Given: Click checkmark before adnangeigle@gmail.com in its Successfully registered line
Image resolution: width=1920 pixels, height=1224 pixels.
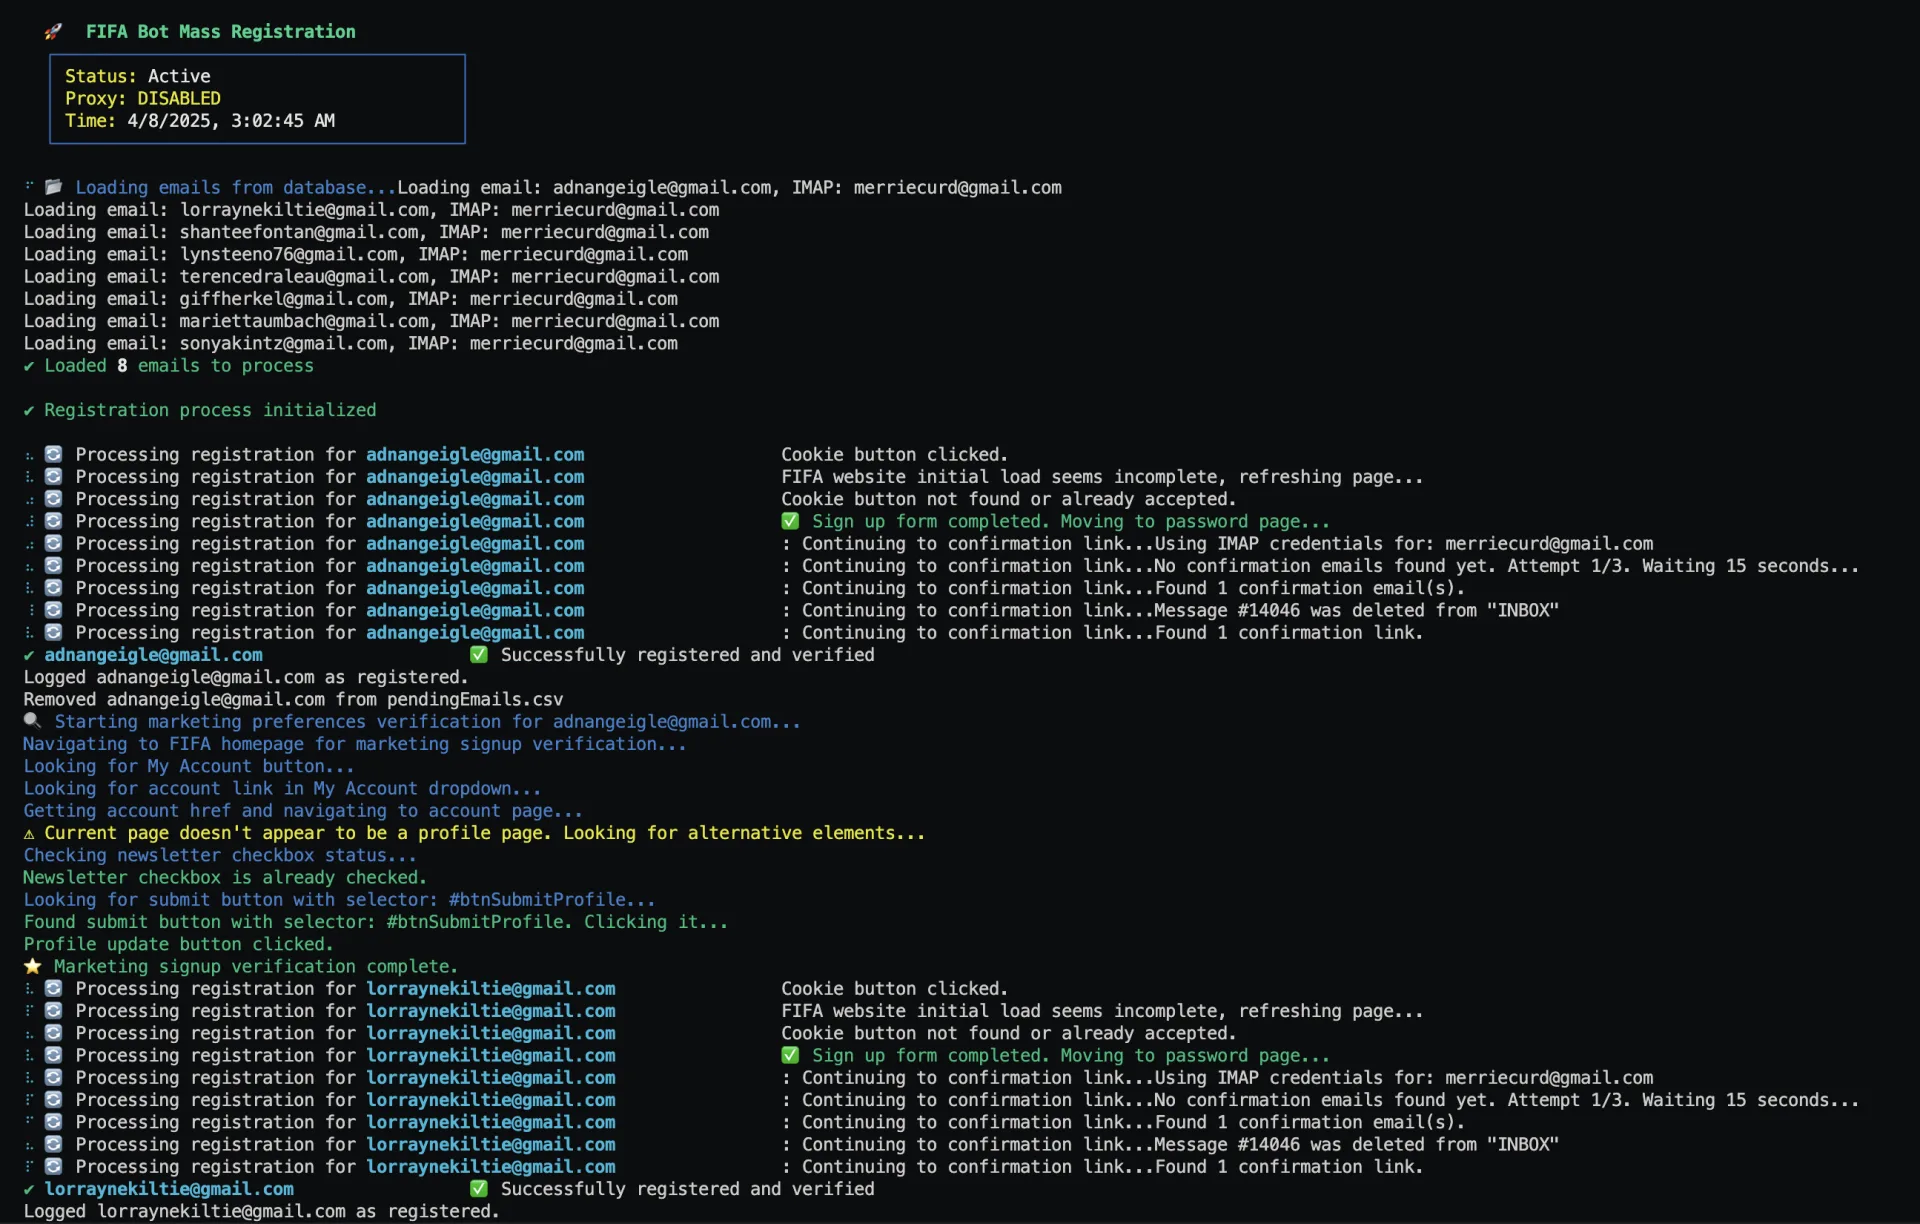Looking at the screenshot, I should pos(29,655).
